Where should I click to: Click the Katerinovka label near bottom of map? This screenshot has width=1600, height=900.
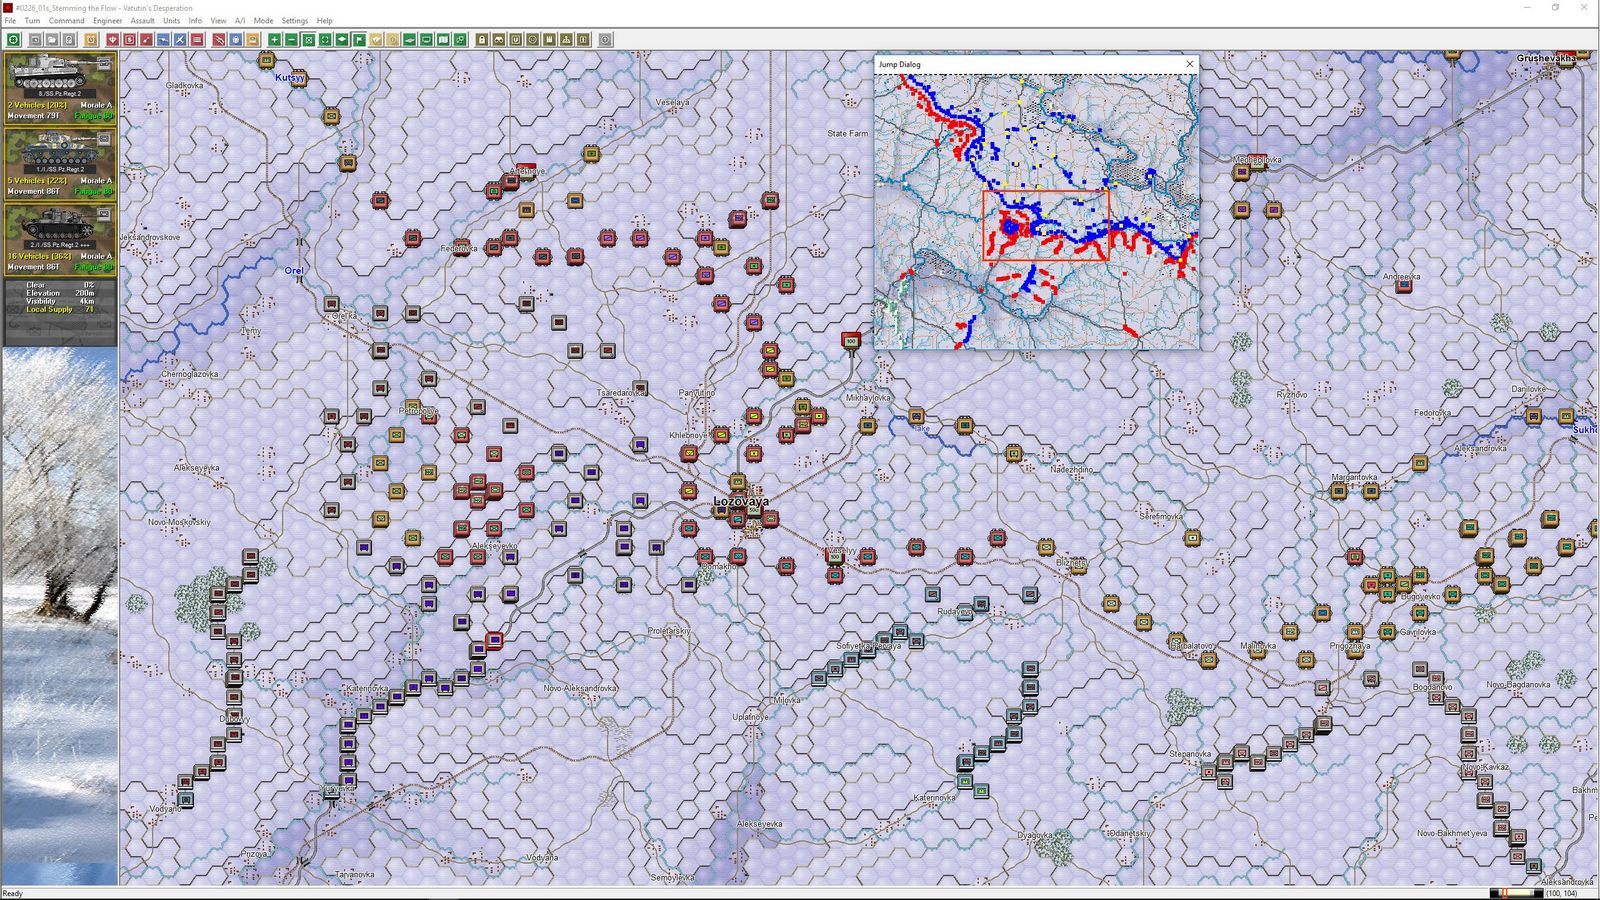934,797
